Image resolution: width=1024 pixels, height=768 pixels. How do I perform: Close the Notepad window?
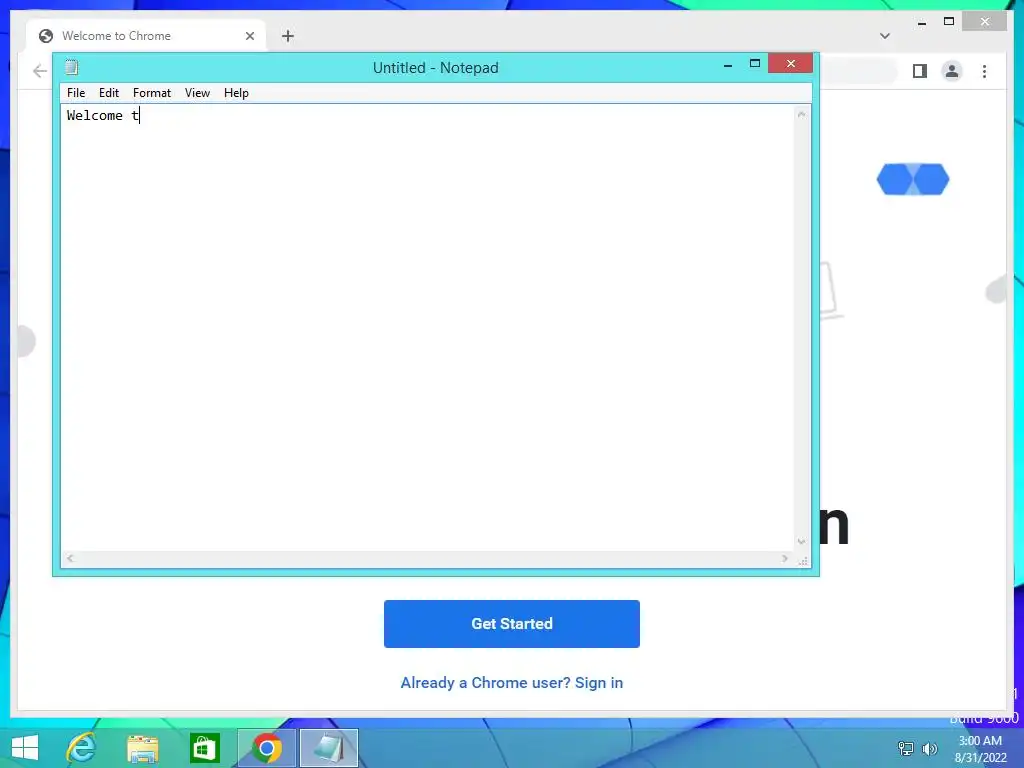pos(790,63)
